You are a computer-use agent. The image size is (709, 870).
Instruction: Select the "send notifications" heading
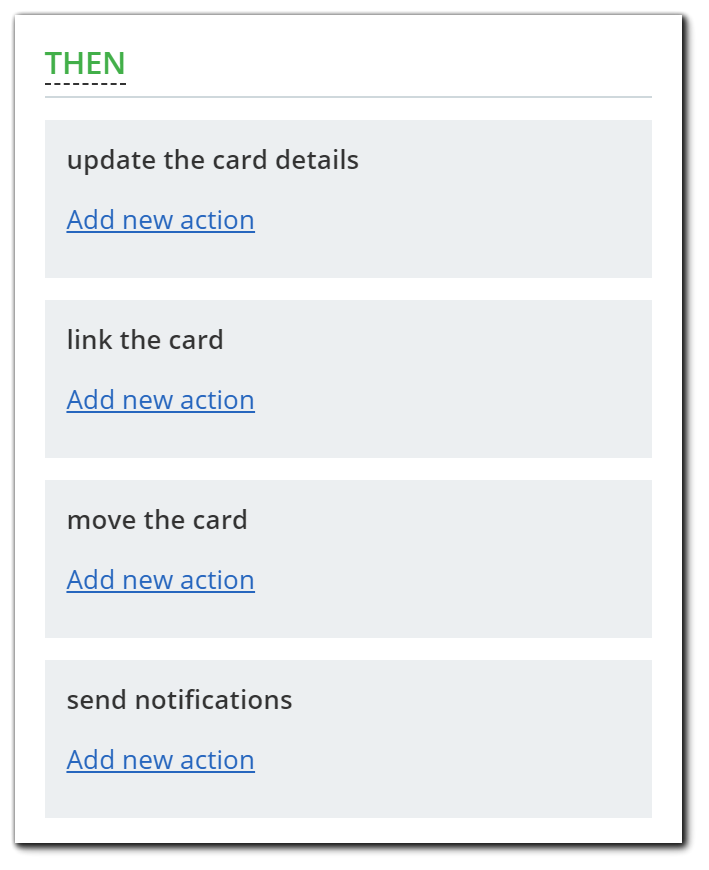(x=179, y=700)
